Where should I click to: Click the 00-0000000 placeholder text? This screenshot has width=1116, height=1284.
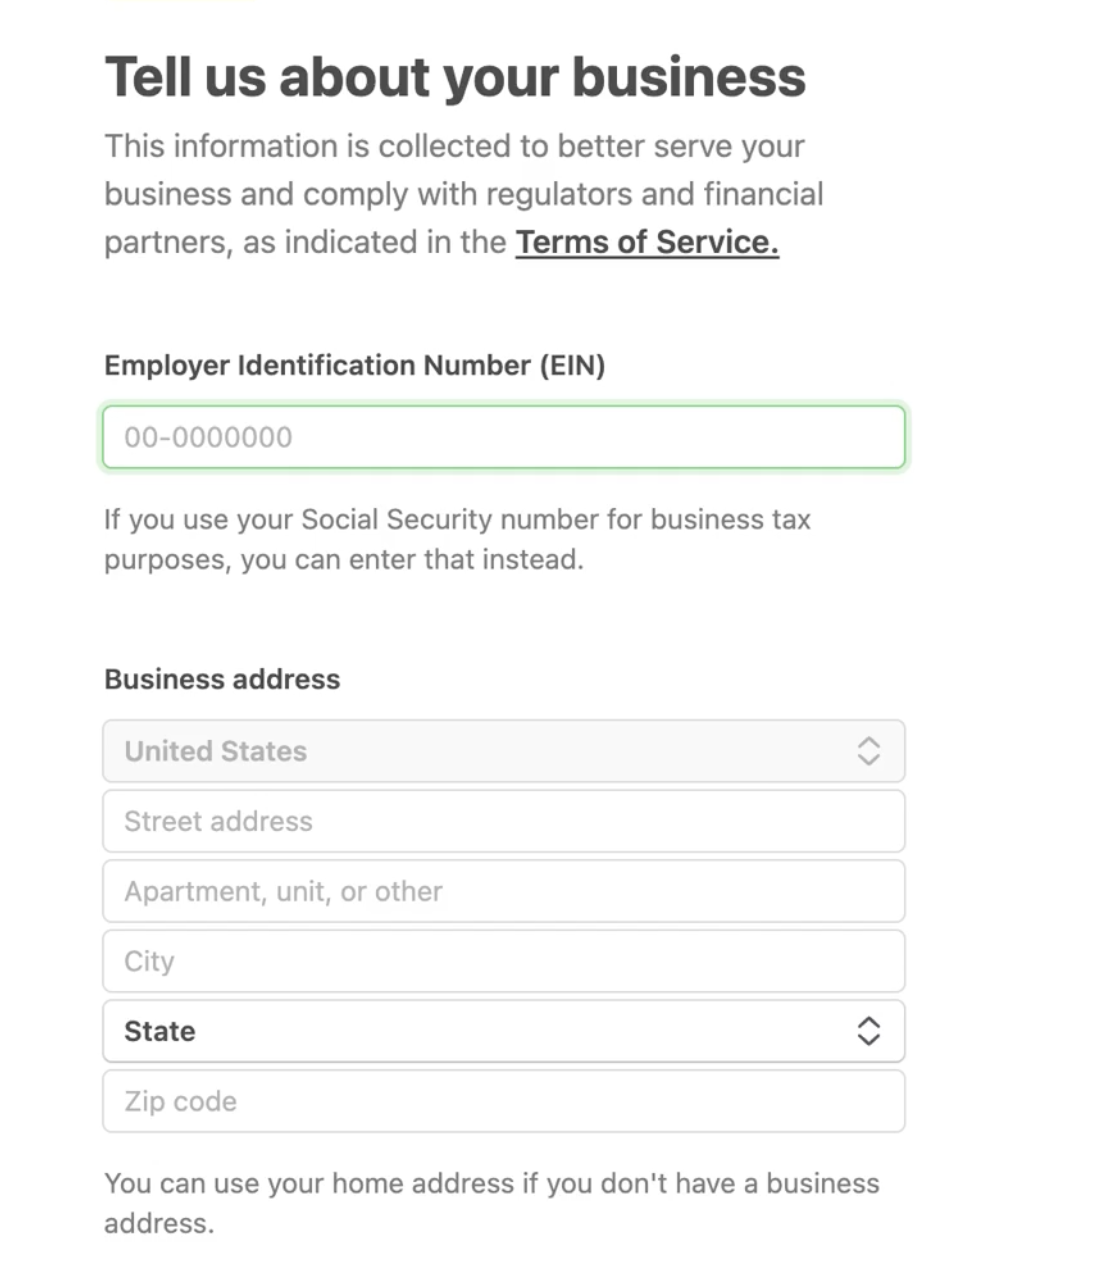[x=208, y=437]
